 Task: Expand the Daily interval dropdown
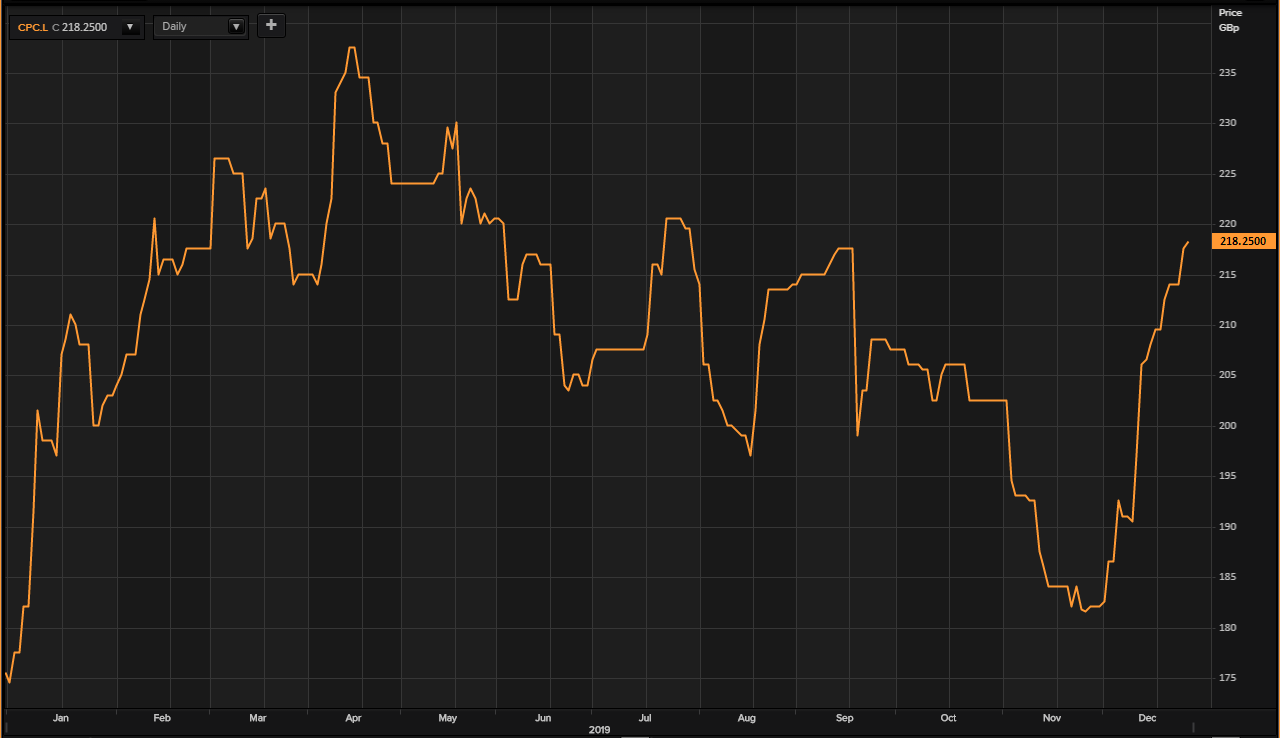236,27
